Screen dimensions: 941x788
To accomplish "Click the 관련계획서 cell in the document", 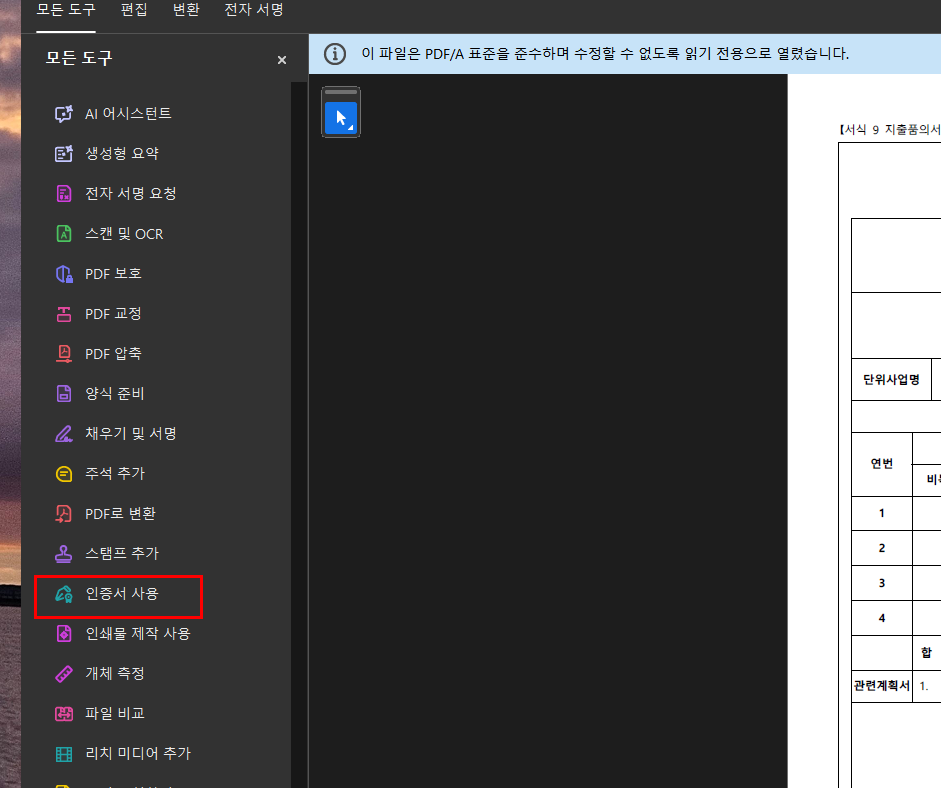I will click(x=882, y=686).
